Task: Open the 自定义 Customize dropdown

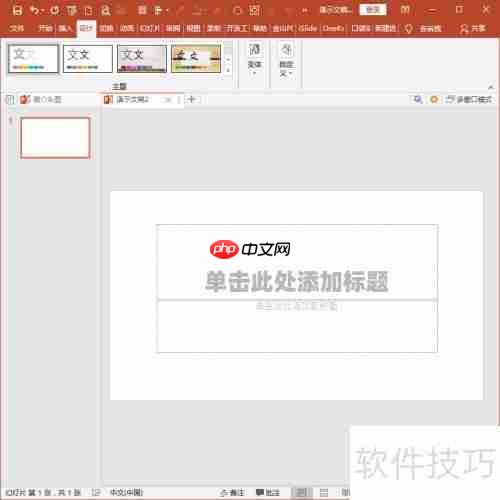Action: tap(286, 60)
